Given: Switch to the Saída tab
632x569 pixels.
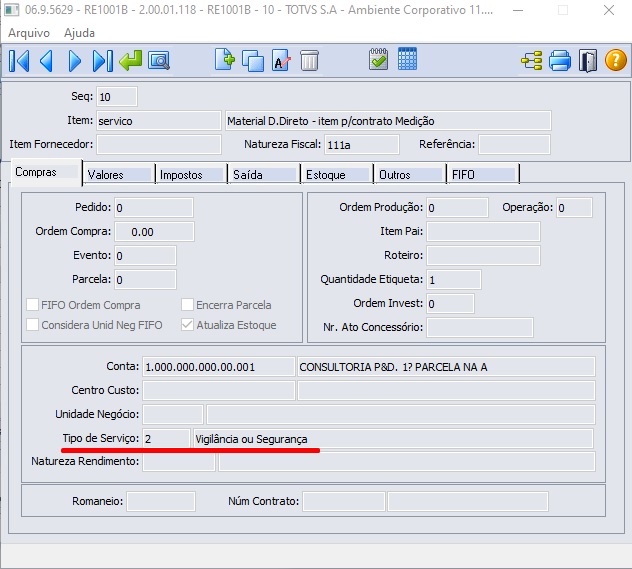Looking at the screenshot, I should 264,174.
